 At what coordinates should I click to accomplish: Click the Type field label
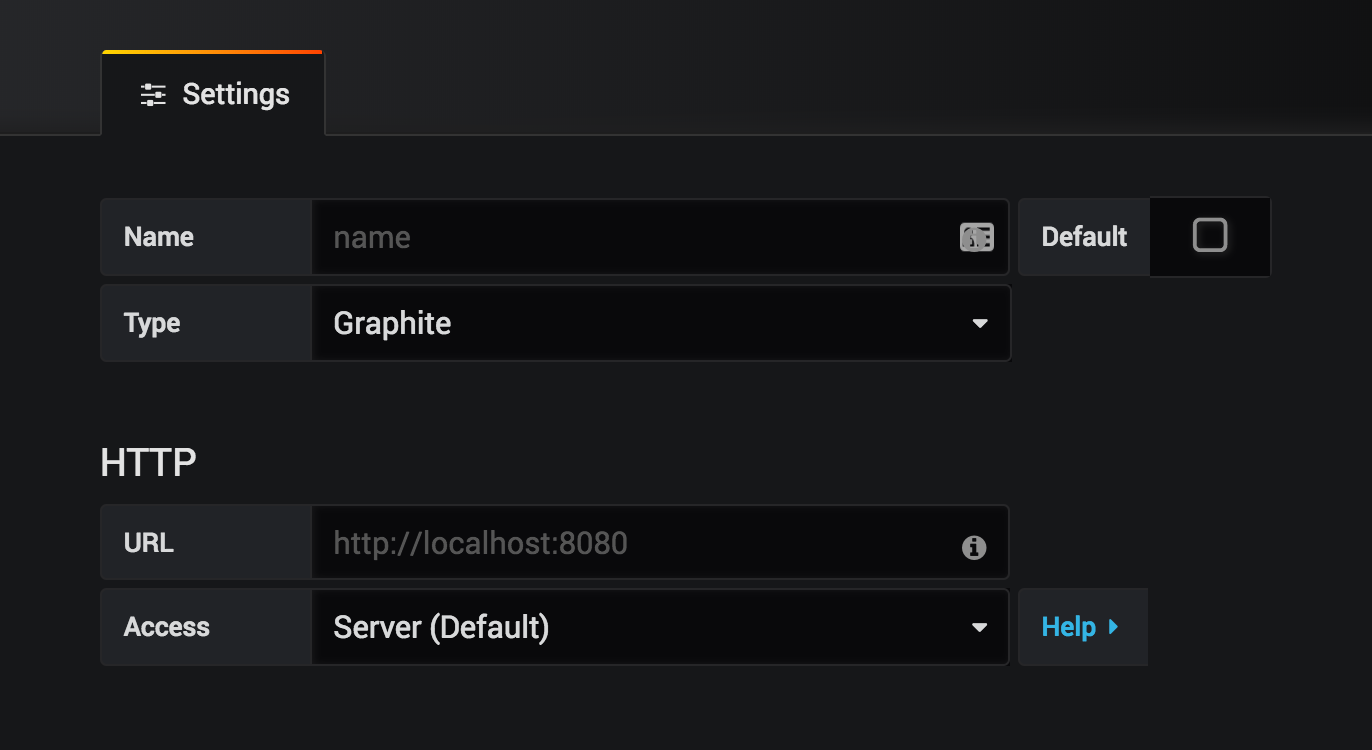[x=152, y=323]
